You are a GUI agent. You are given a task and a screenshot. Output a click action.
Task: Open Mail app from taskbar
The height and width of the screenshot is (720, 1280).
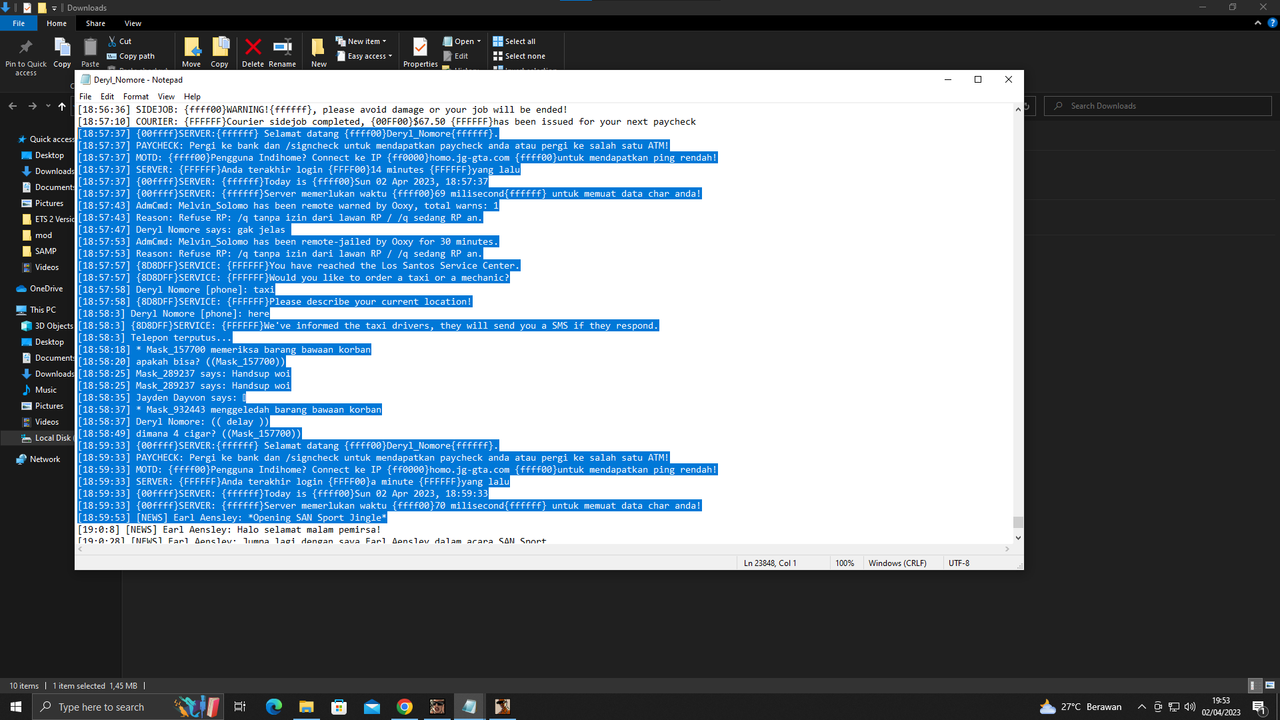(372, 707)
